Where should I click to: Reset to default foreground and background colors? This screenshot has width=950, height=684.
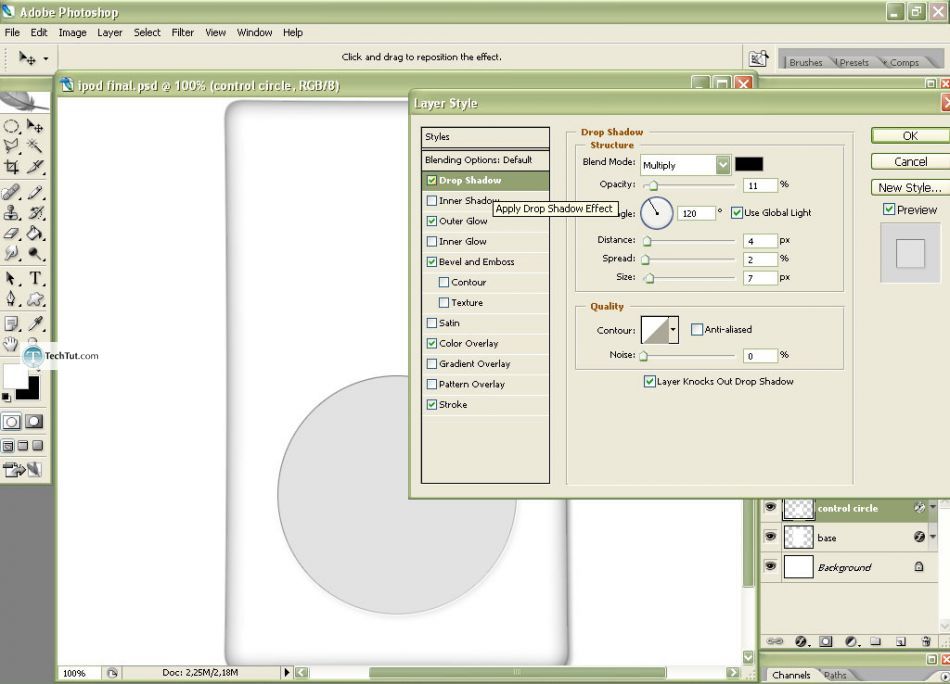click(6, 397)
